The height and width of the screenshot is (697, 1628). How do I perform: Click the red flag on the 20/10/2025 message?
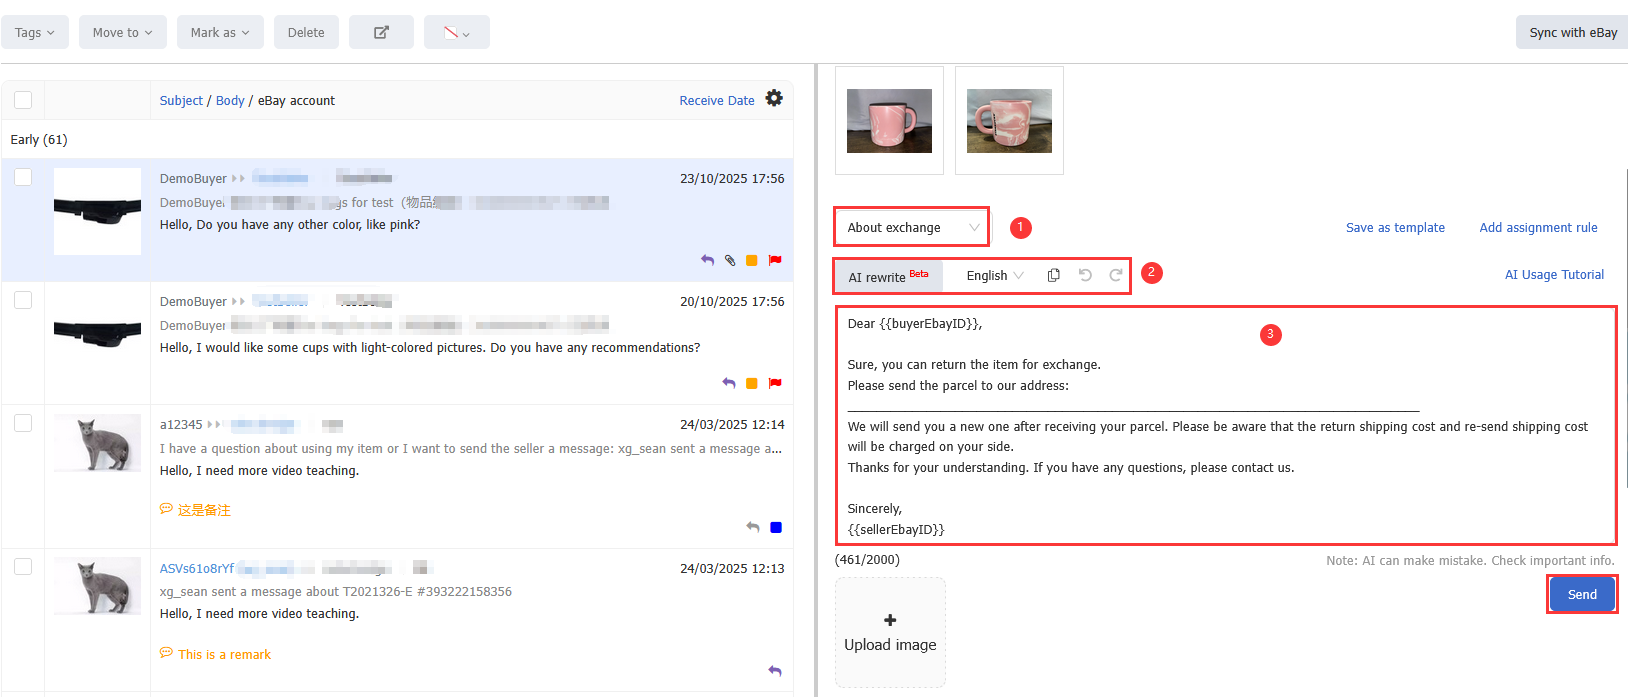775,383
